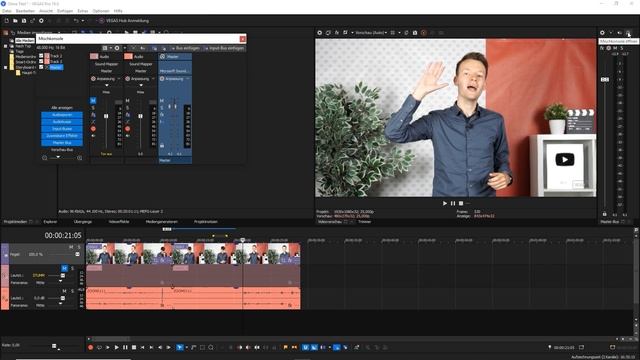Adjust first mixer channel volume fader
The image size is (640, 360).
pyautogui.click(x=106, y=116)
